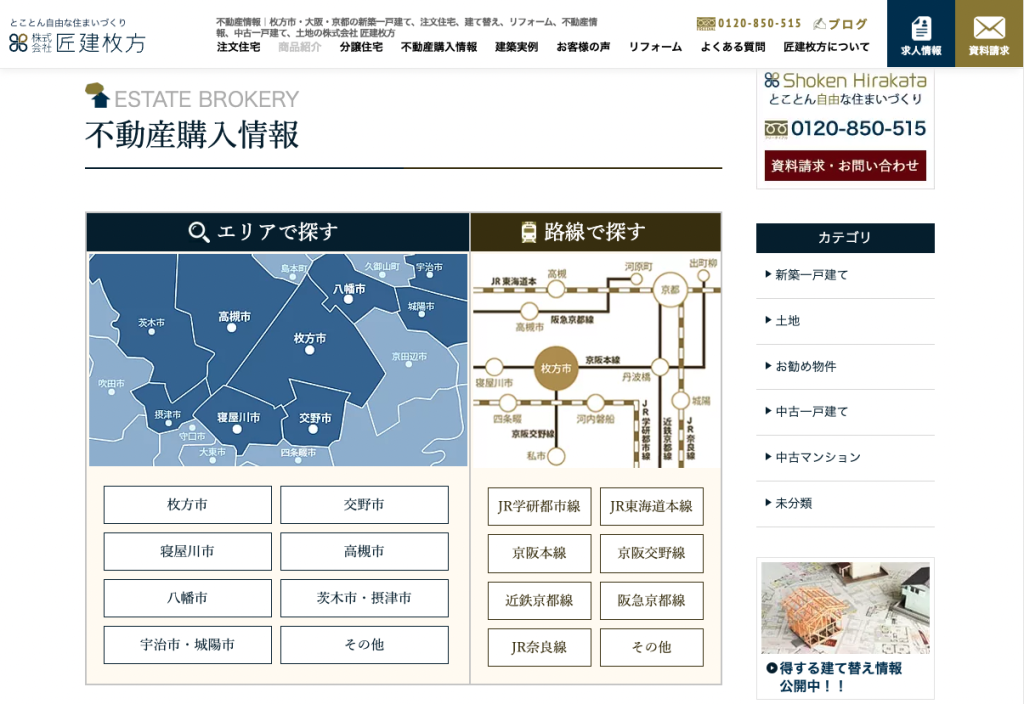This screenshot has width=1024, height=704.
Task: Select the 京阪本線 route button
Action: pos(539,554)
